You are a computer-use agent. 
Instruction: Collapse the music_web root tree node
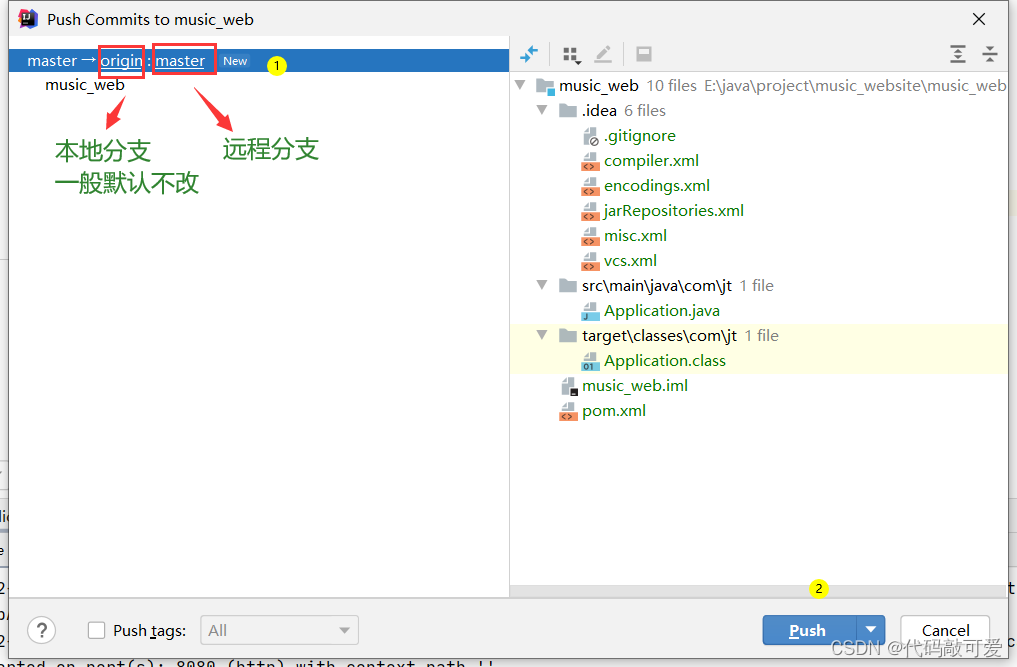[x=520, y=85]
